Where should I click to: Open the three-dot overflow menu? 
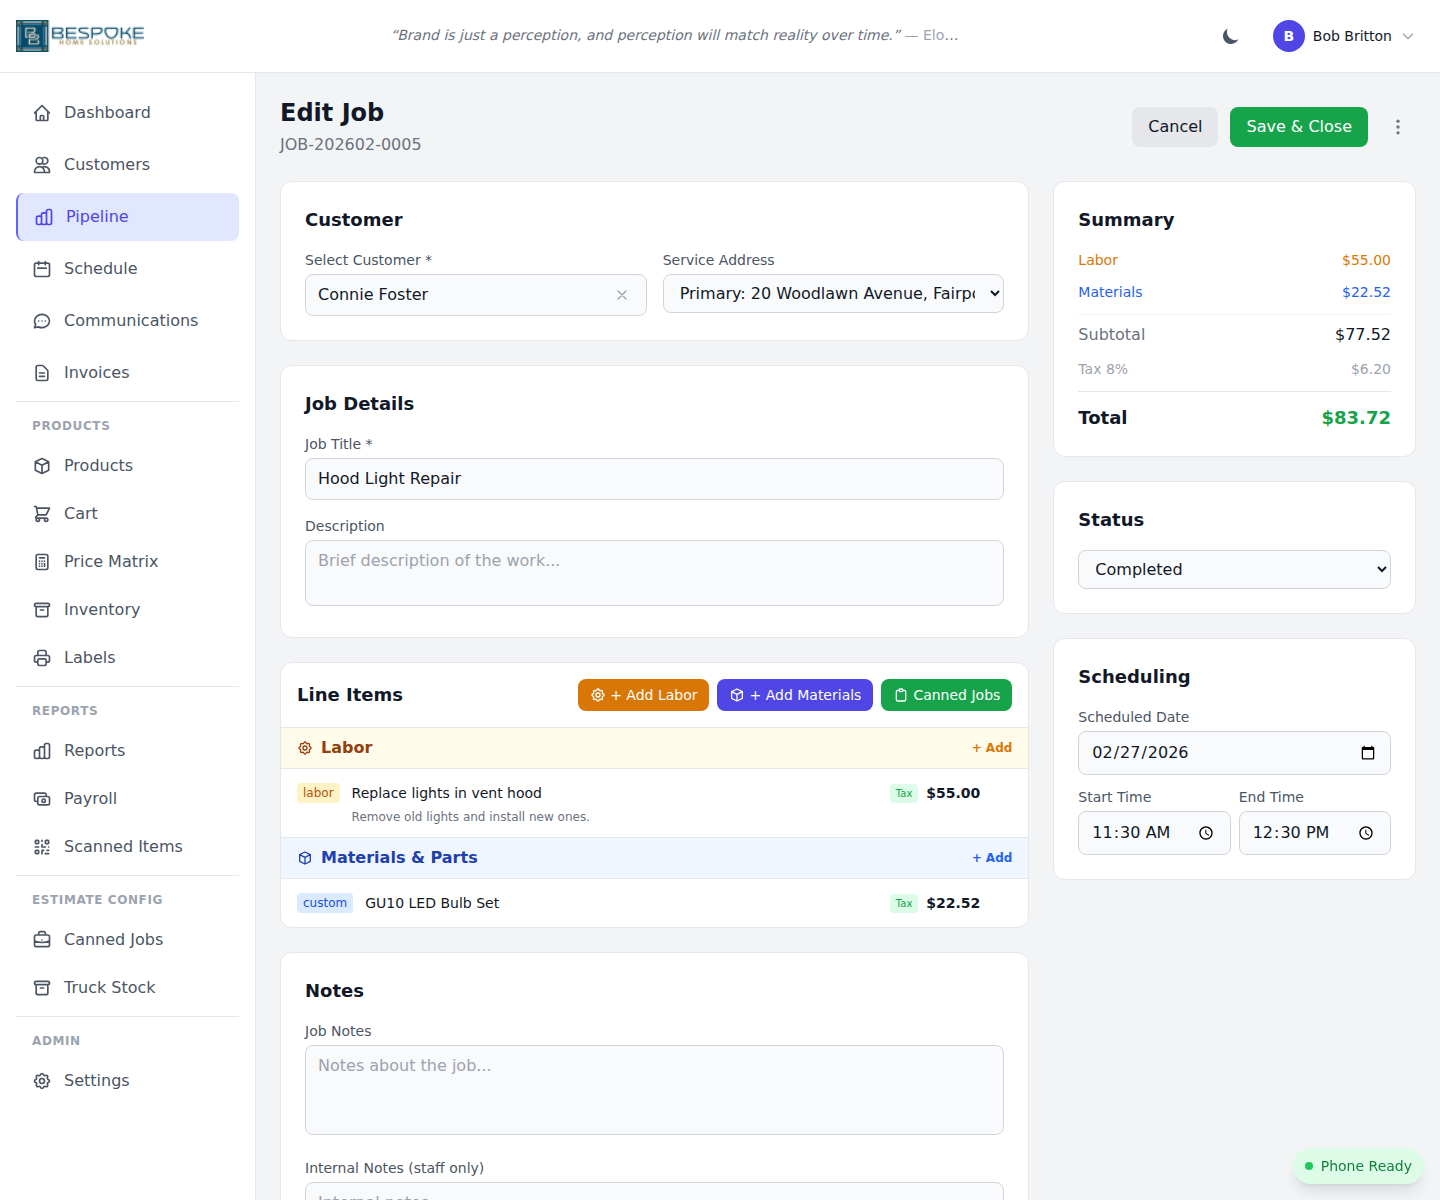(x=1397, y=127)
